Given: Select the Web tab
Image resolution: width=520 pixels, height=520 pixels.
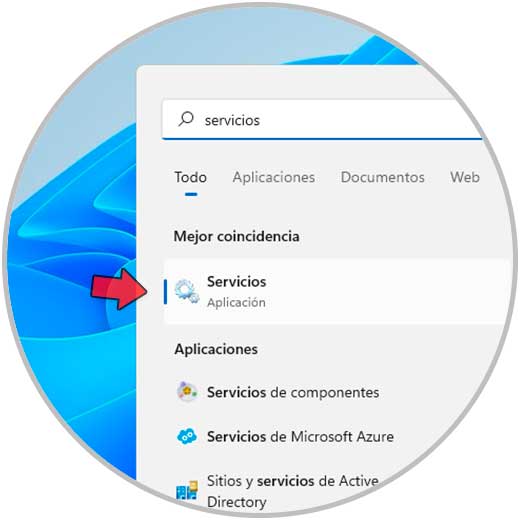Looking at the screenshot, I should 465,177.
